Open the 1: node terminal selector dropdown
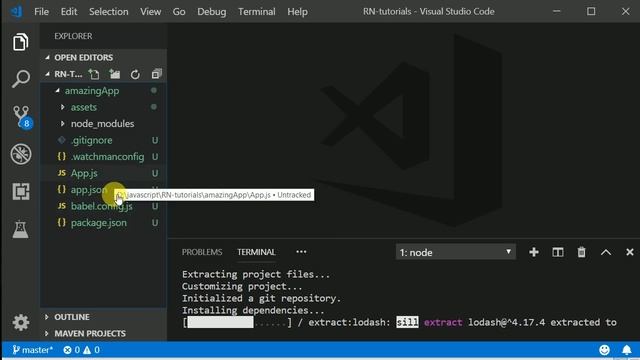The image size is (640, 360). [x=456, y=252]
